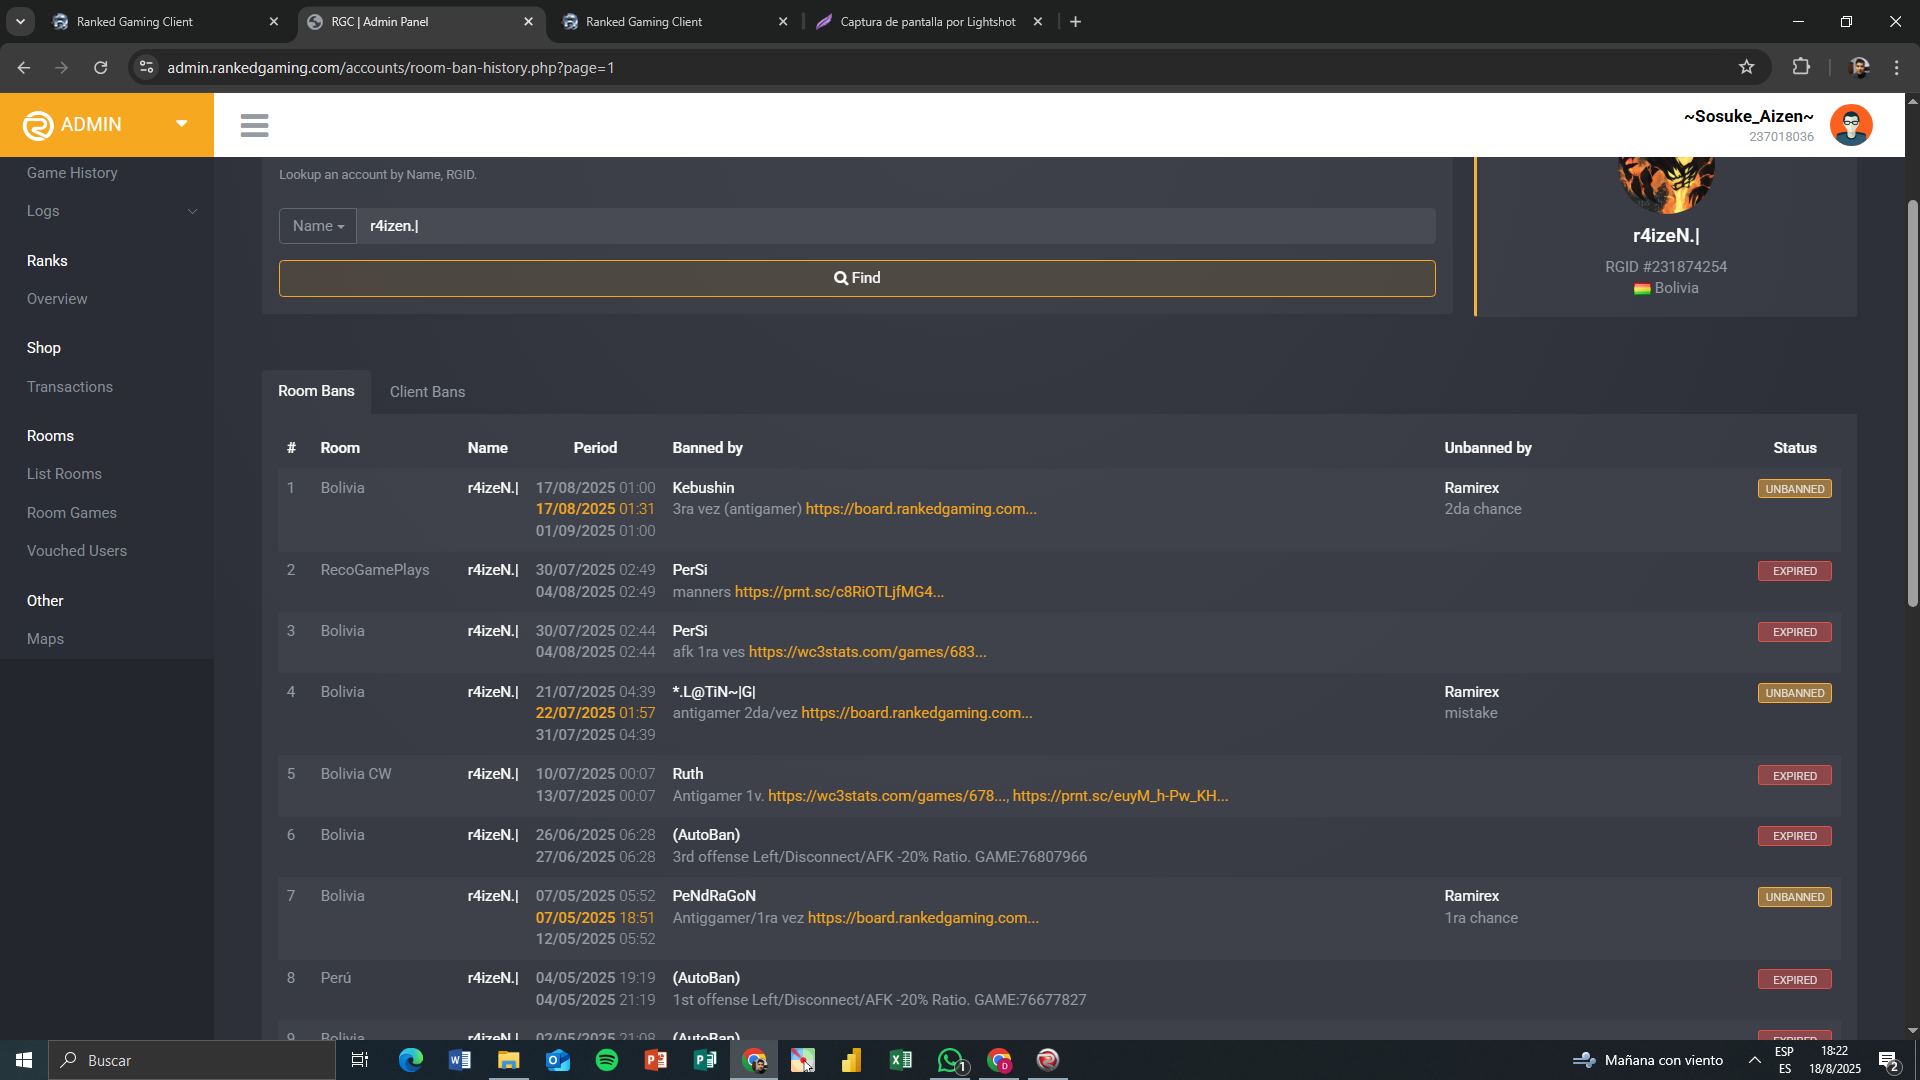This screenshot has width=1920, height=1080.
Task: Click the EXPIRED badge for RecoGamePlays
Action: 1794,571
